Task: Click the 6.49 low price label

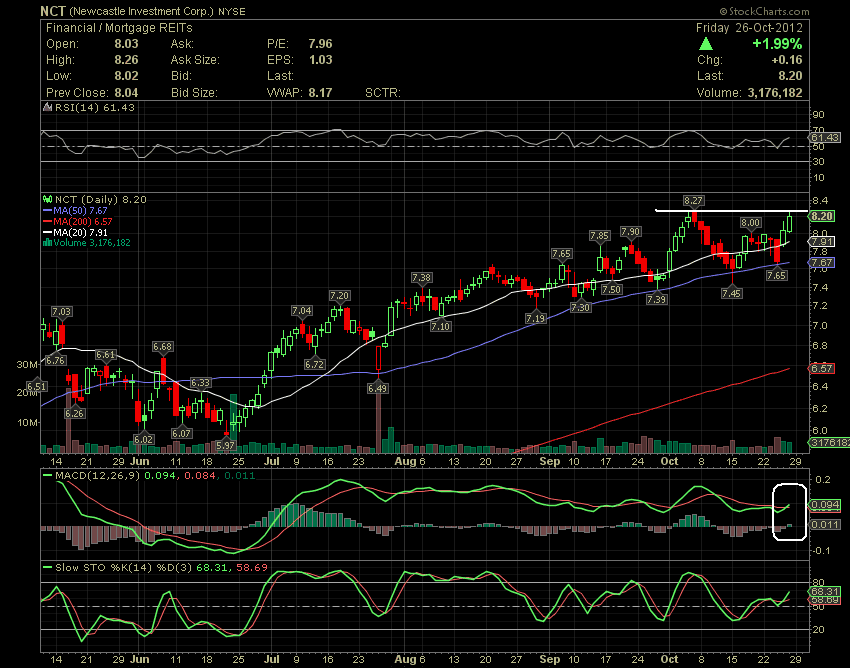Action: [x=377, y=388]
